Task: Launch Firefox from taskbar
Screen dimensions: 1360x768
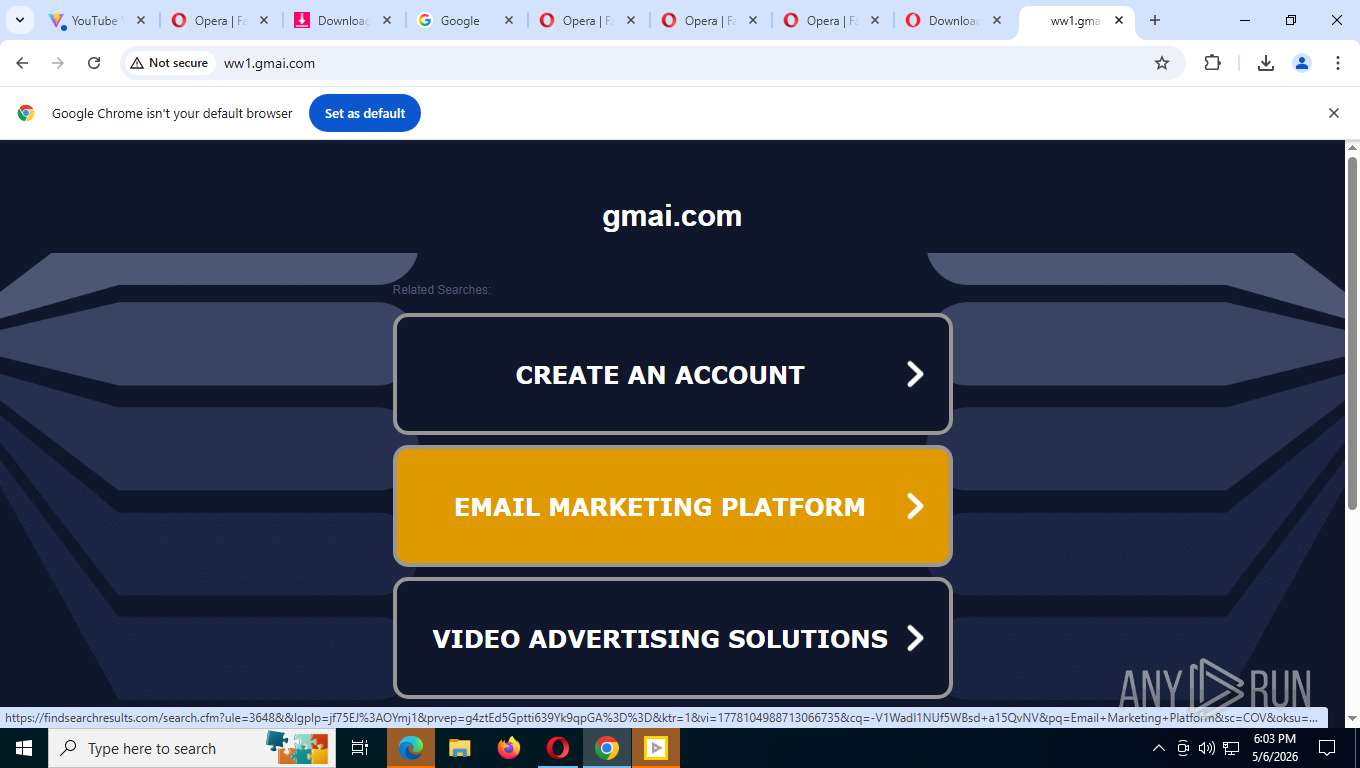Action: [x=508, y=748]
